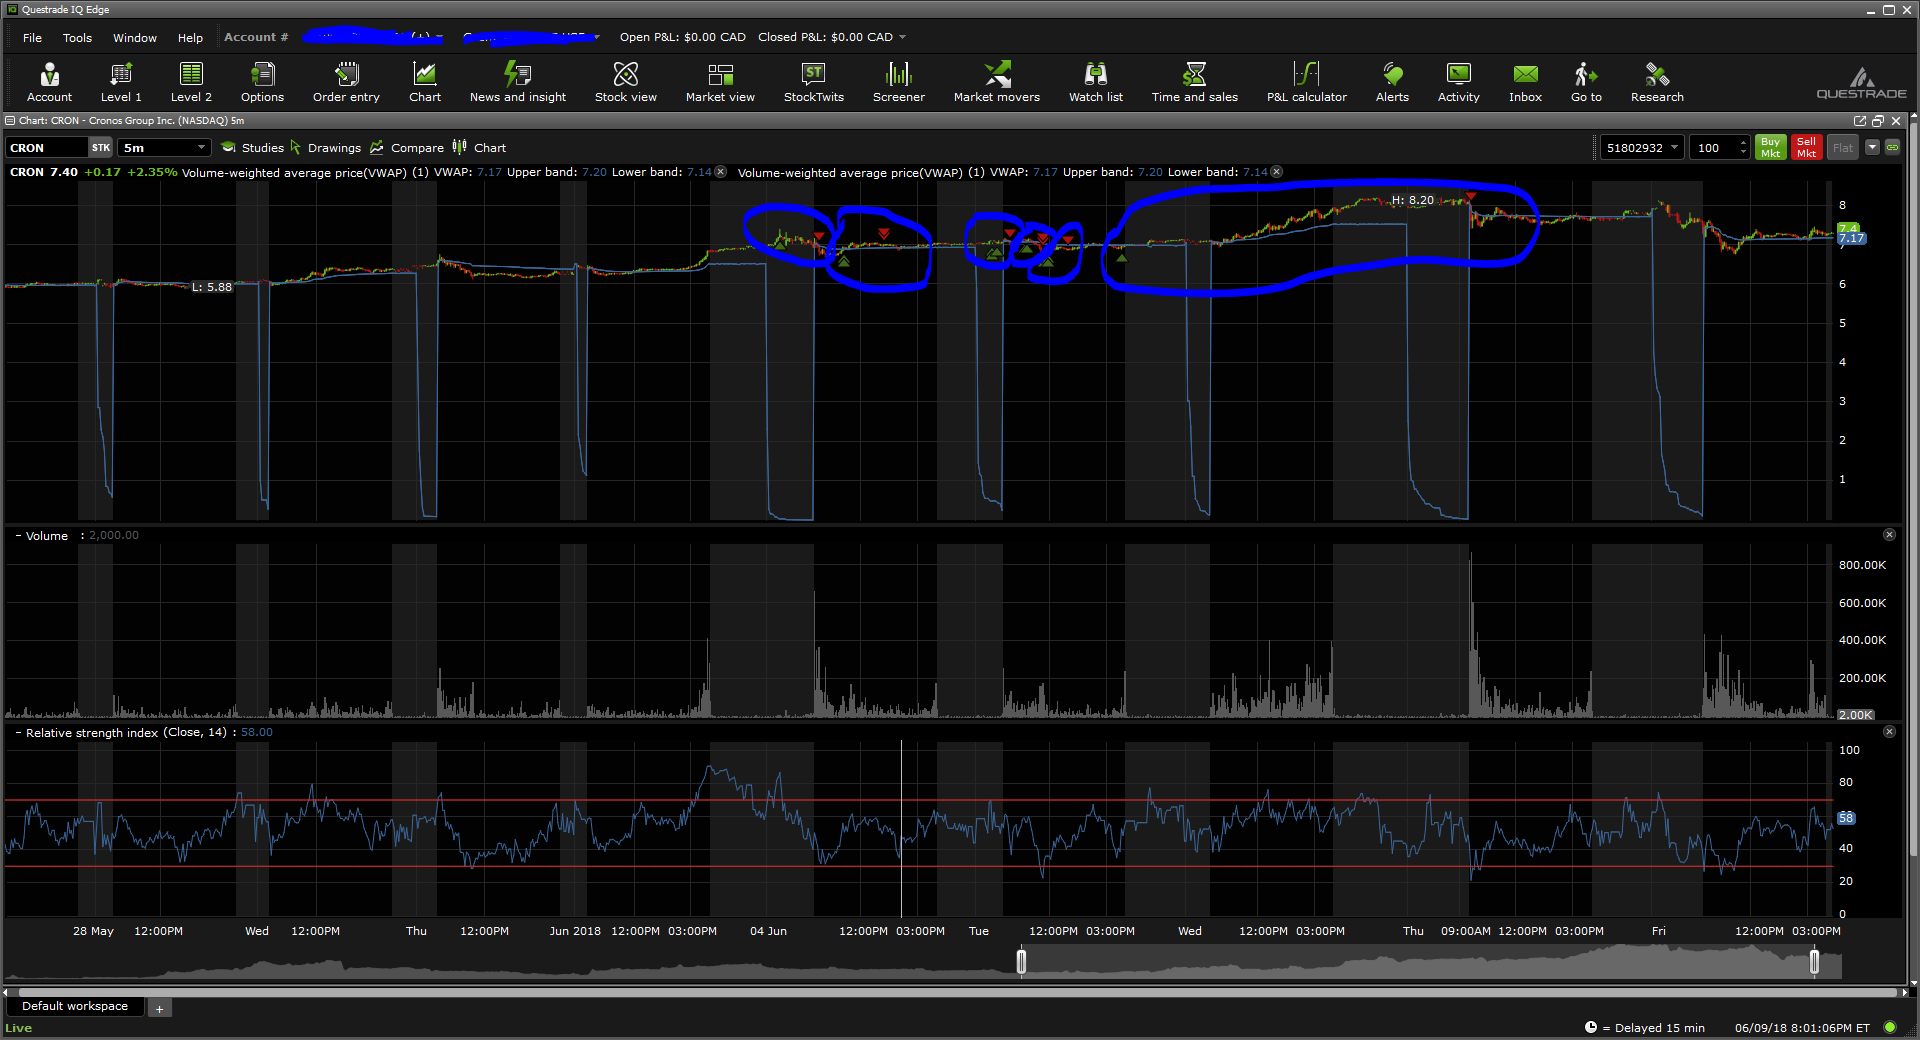Open the Watch list
This screenshot has width=1920, height=1040.
(1095, 82)
